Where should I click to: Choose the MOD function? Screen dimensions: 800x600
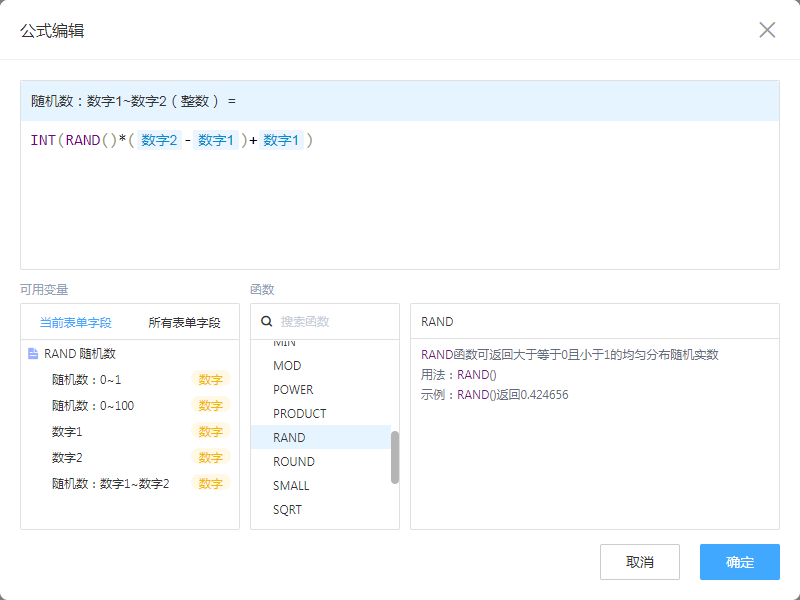tap(287, 366)
